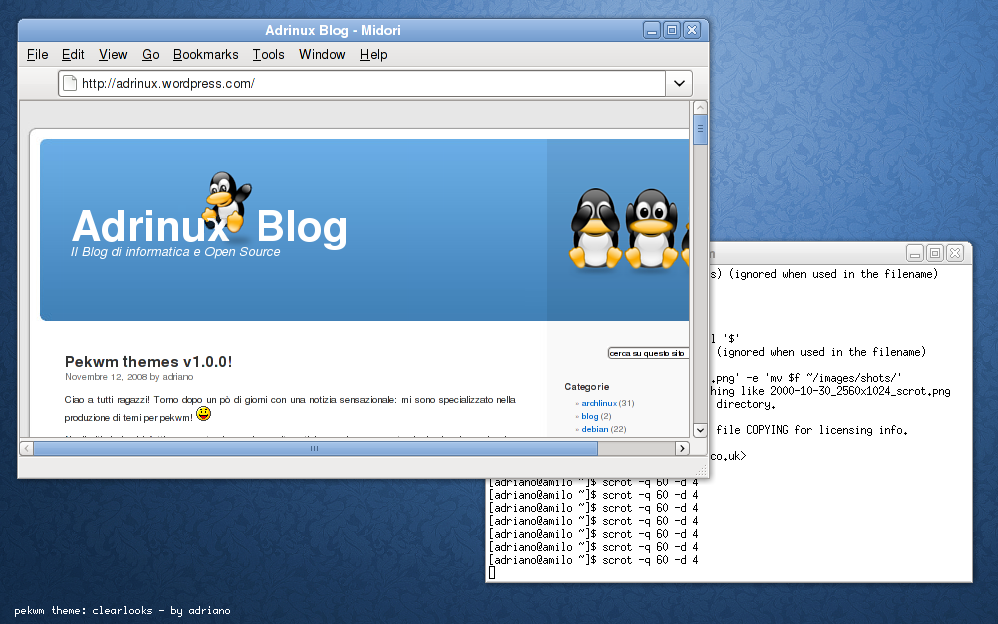This screenshot has width=998, height=624.
Task: Open the Help menu
Action: (x=374, y=55)
